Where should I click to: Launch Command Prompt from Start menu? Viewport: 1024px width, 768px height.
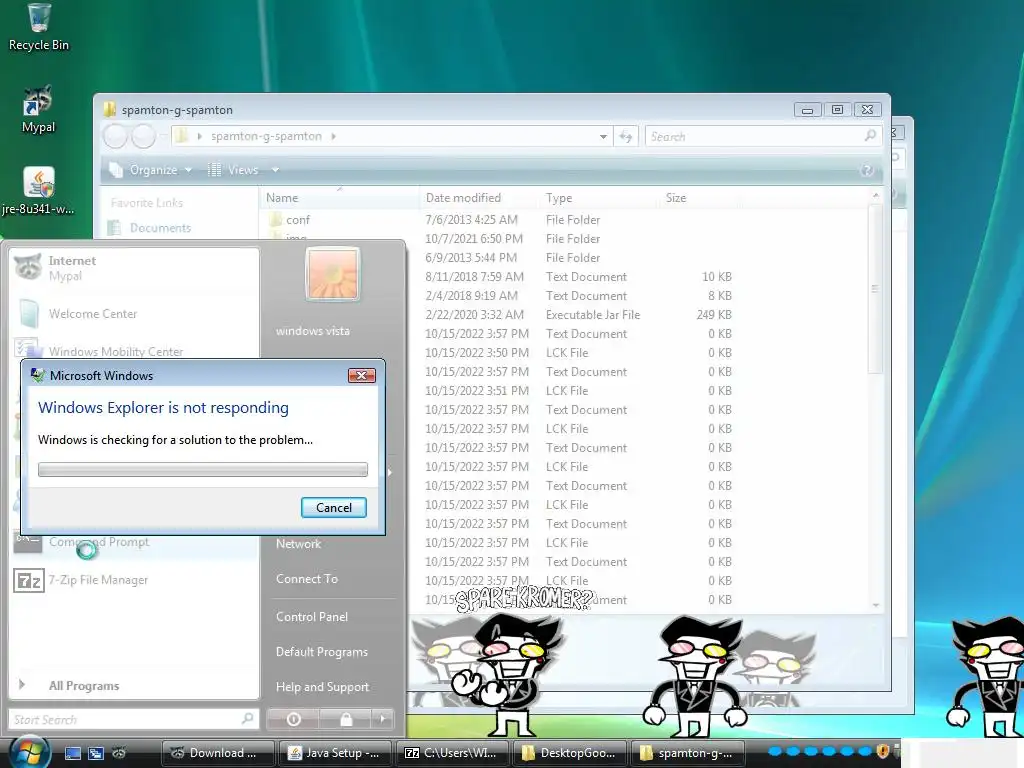coord(134,542)
